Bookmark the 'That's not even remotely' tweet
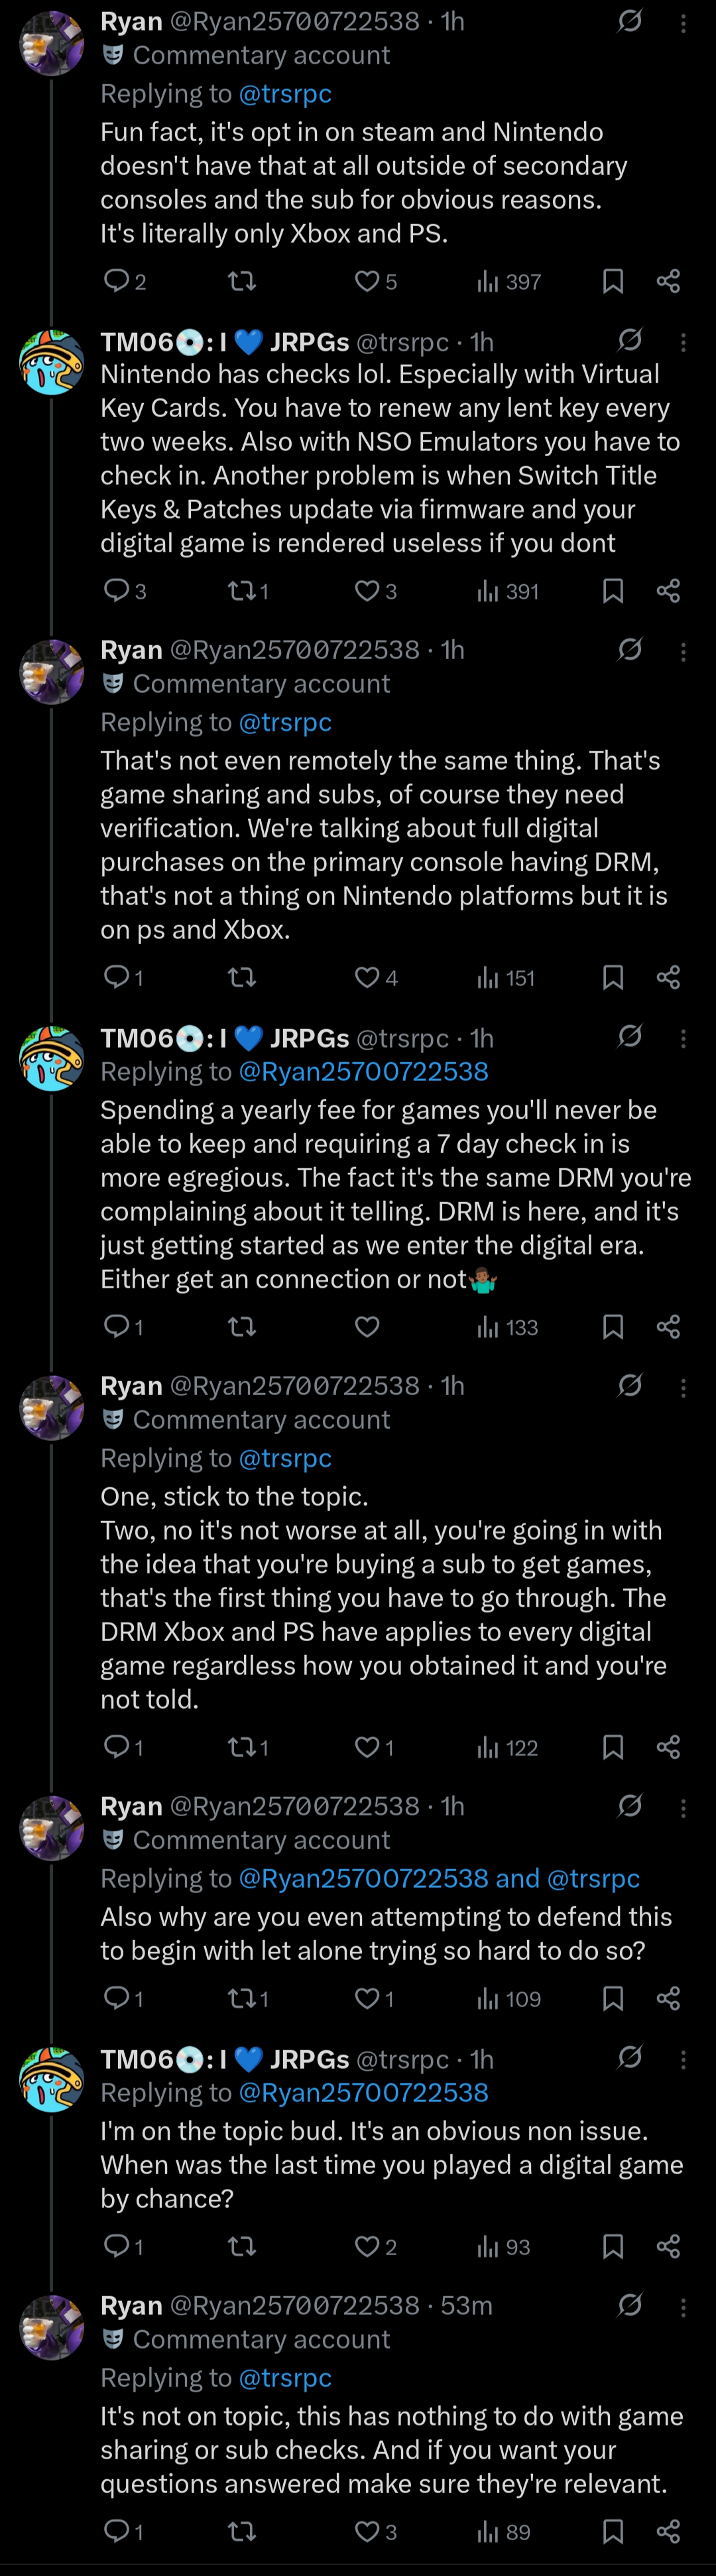 tap(613, 977)
